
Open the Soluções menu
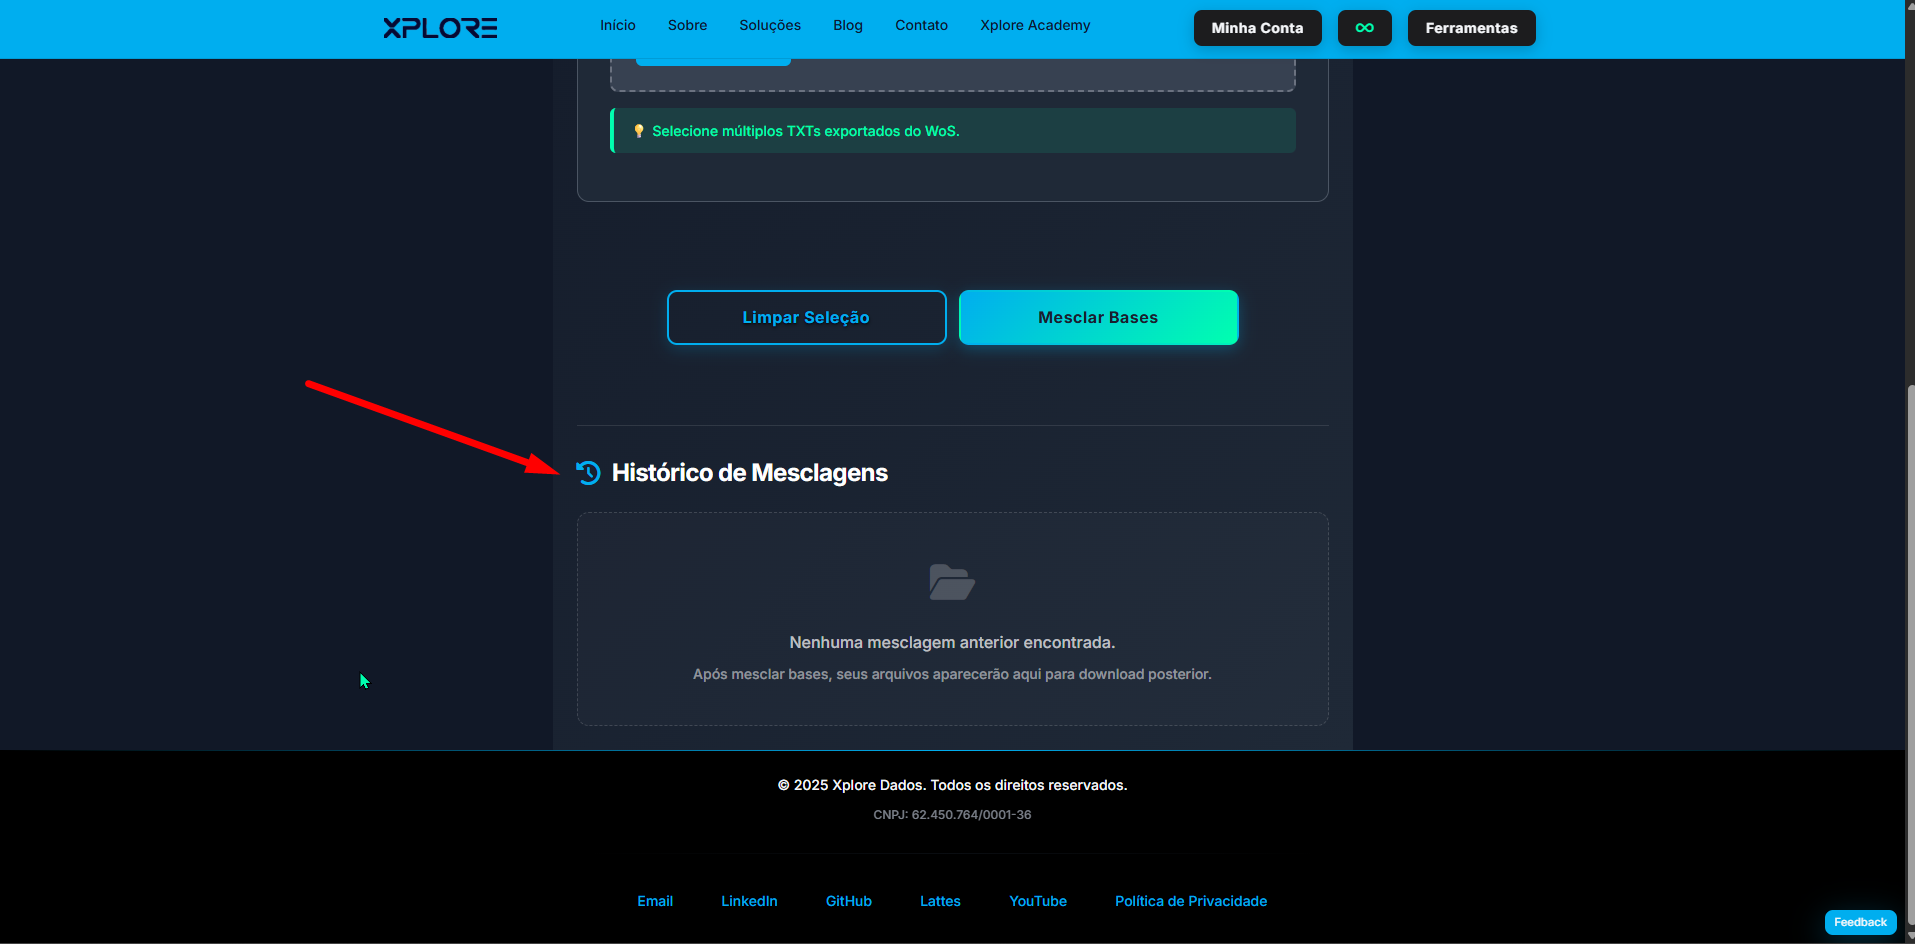point(769,26)
